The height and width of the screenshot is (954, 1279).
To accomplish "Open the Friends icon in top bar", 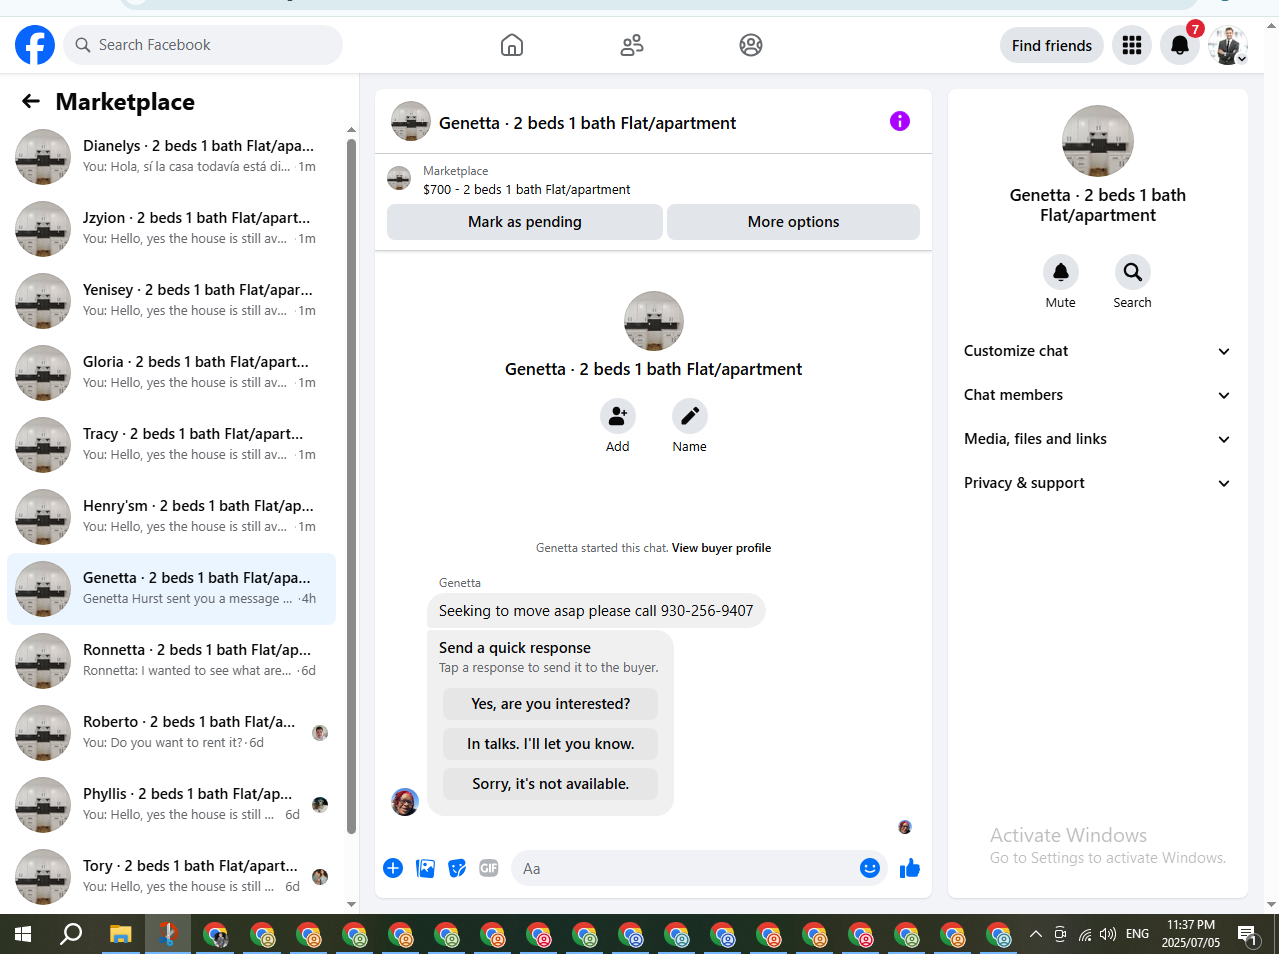I will coord(632,45).
